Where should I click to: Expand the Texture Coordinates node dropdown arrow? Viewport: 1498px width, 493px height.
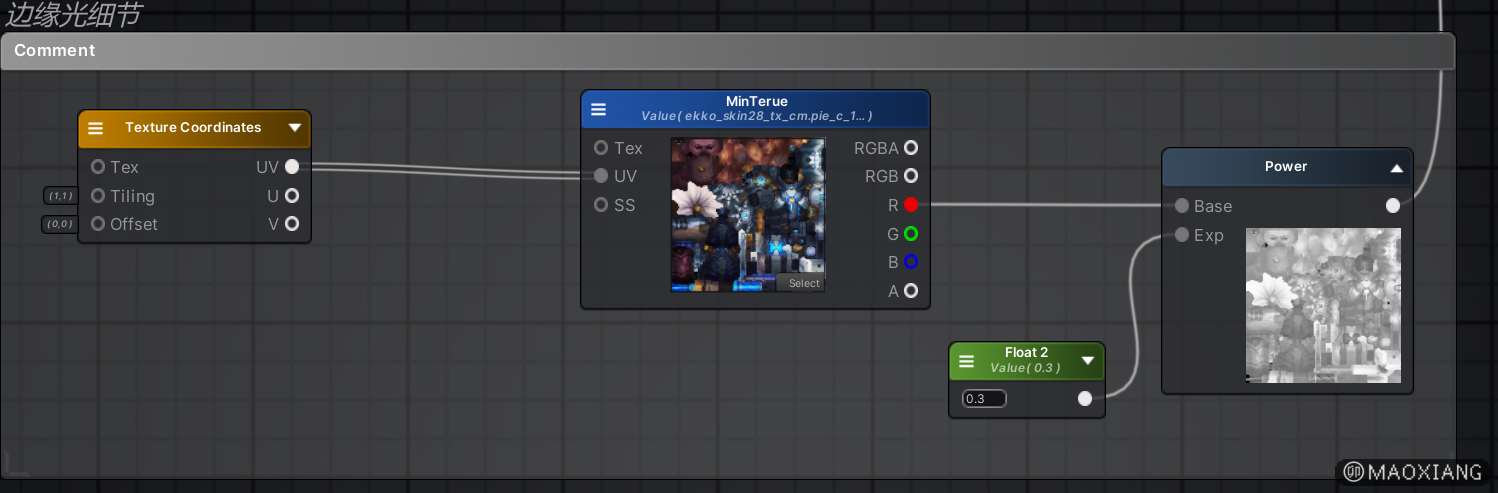coord(294,128)
